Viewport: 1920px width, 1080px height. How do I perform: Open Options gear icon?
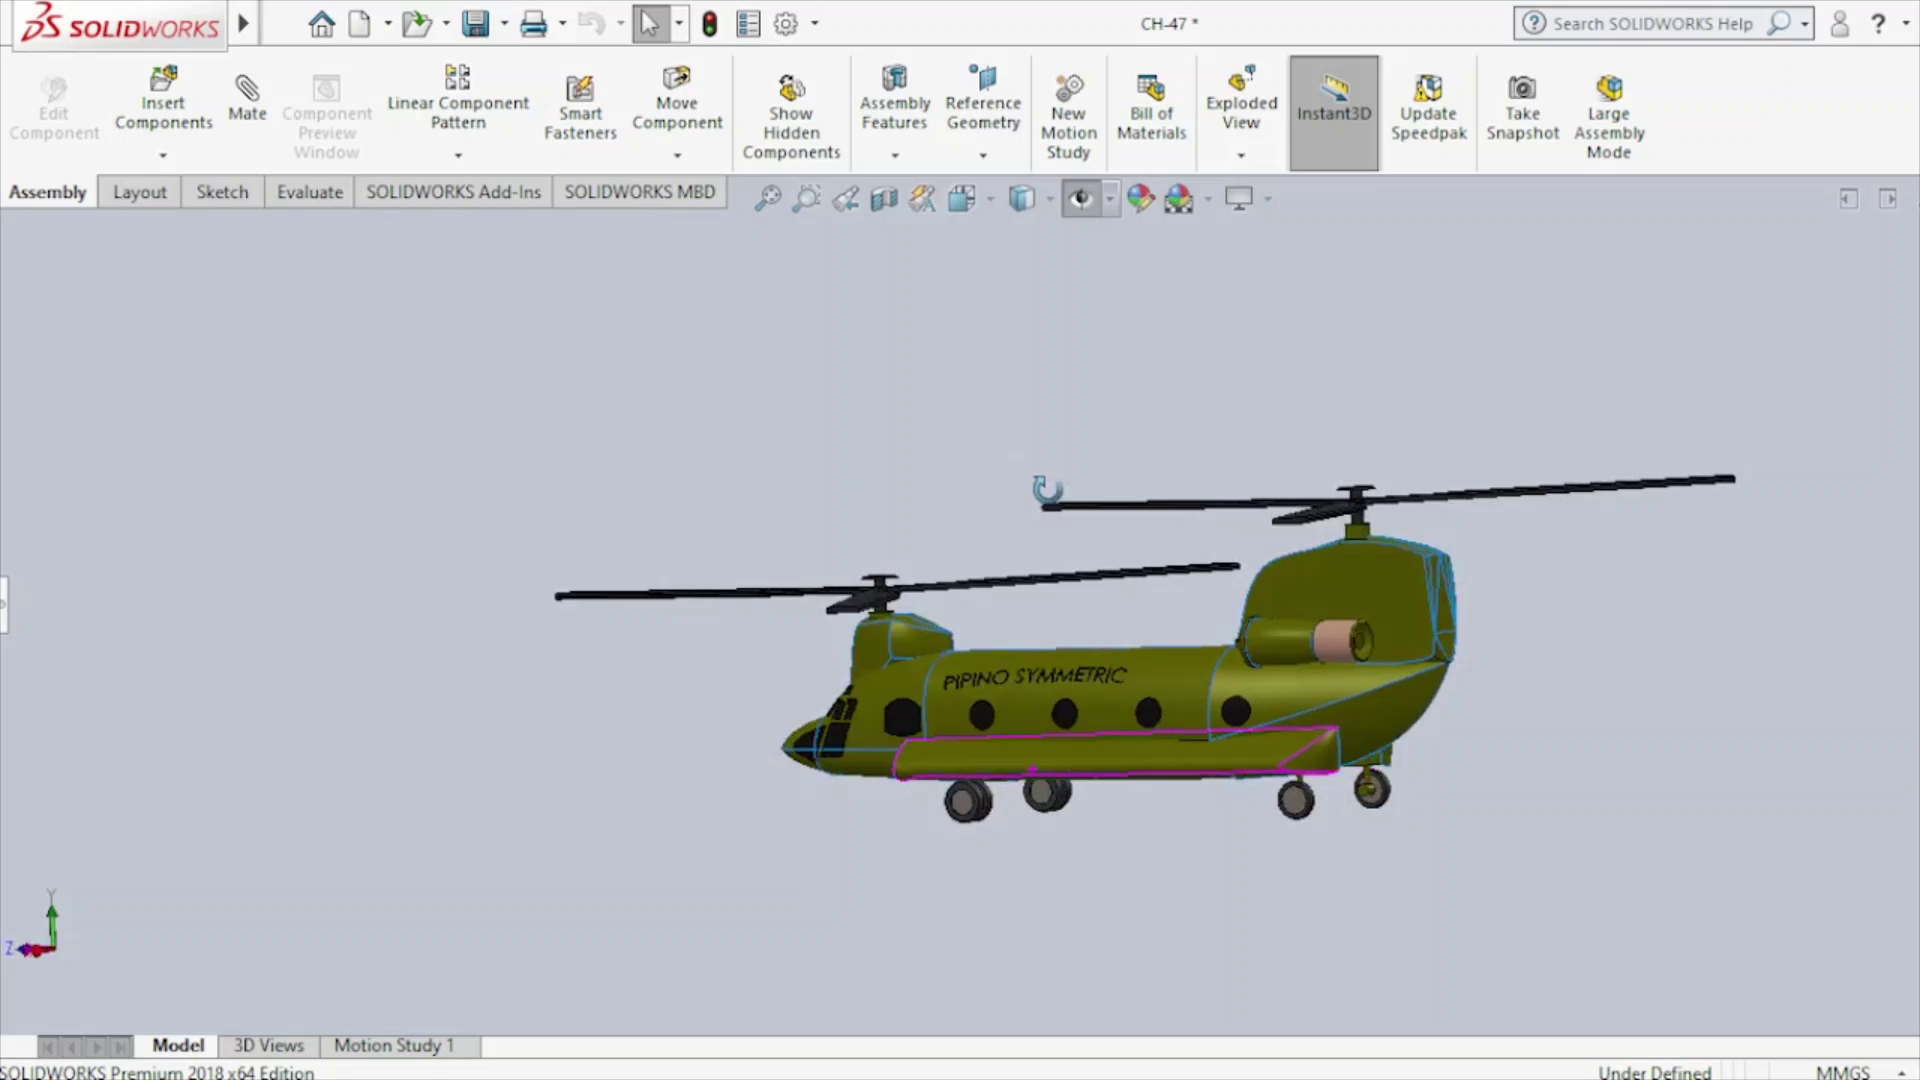pos(786,24)
